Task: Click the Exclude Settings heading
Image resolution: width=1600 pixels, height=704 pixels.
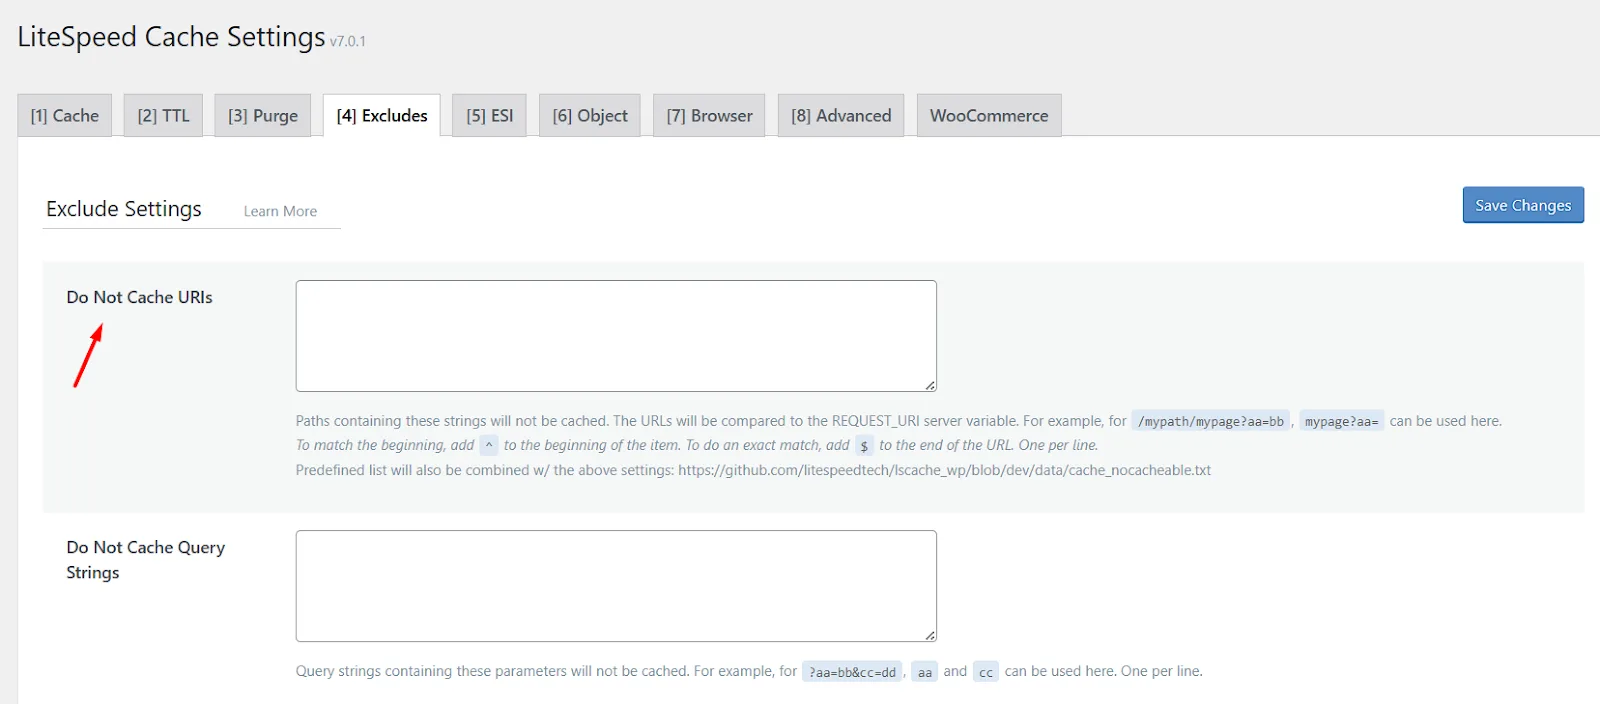Action: pyautogui.click(x=124, y=209)
